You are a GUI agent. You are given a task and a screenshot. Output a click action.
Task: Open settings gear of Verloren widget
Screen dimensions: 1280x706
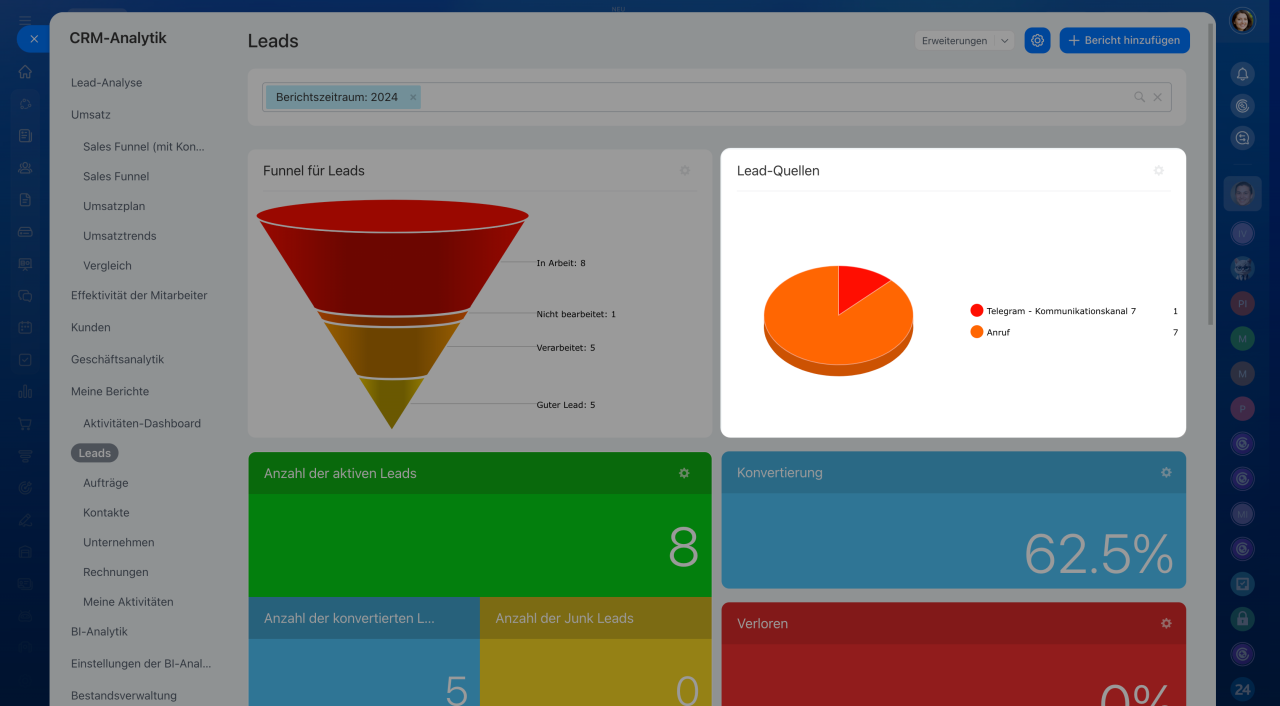click(x=1166, y=623)
